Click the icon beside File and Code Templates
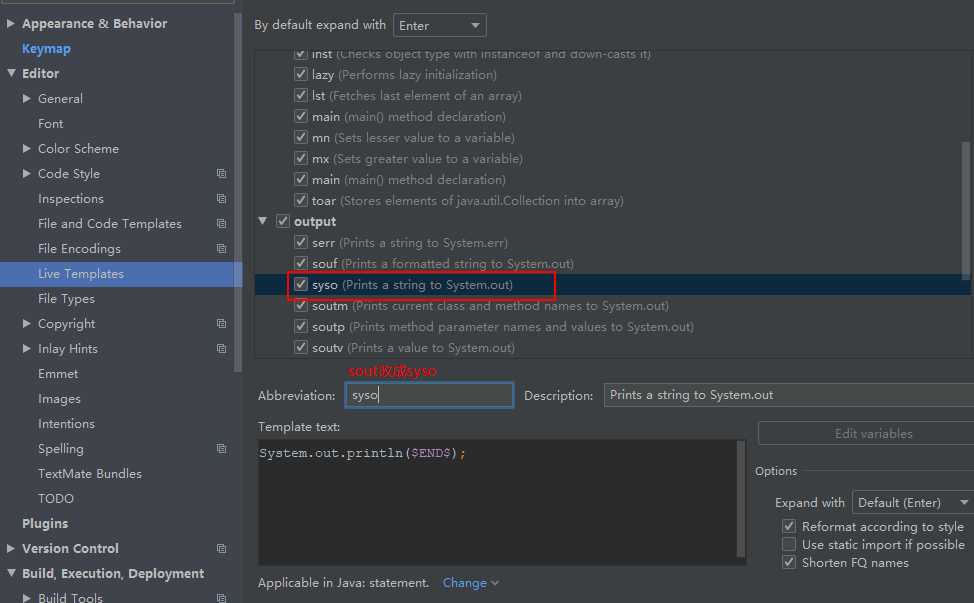 (221, 224)
